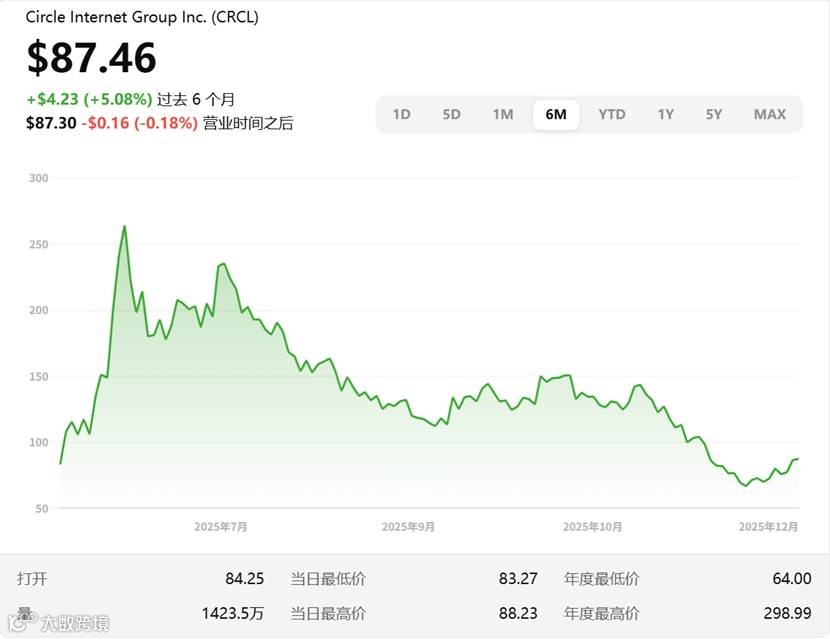Click the $87.30 after-hours price
The height and width of the screenshot is (639, 830).
click(51, 123)
